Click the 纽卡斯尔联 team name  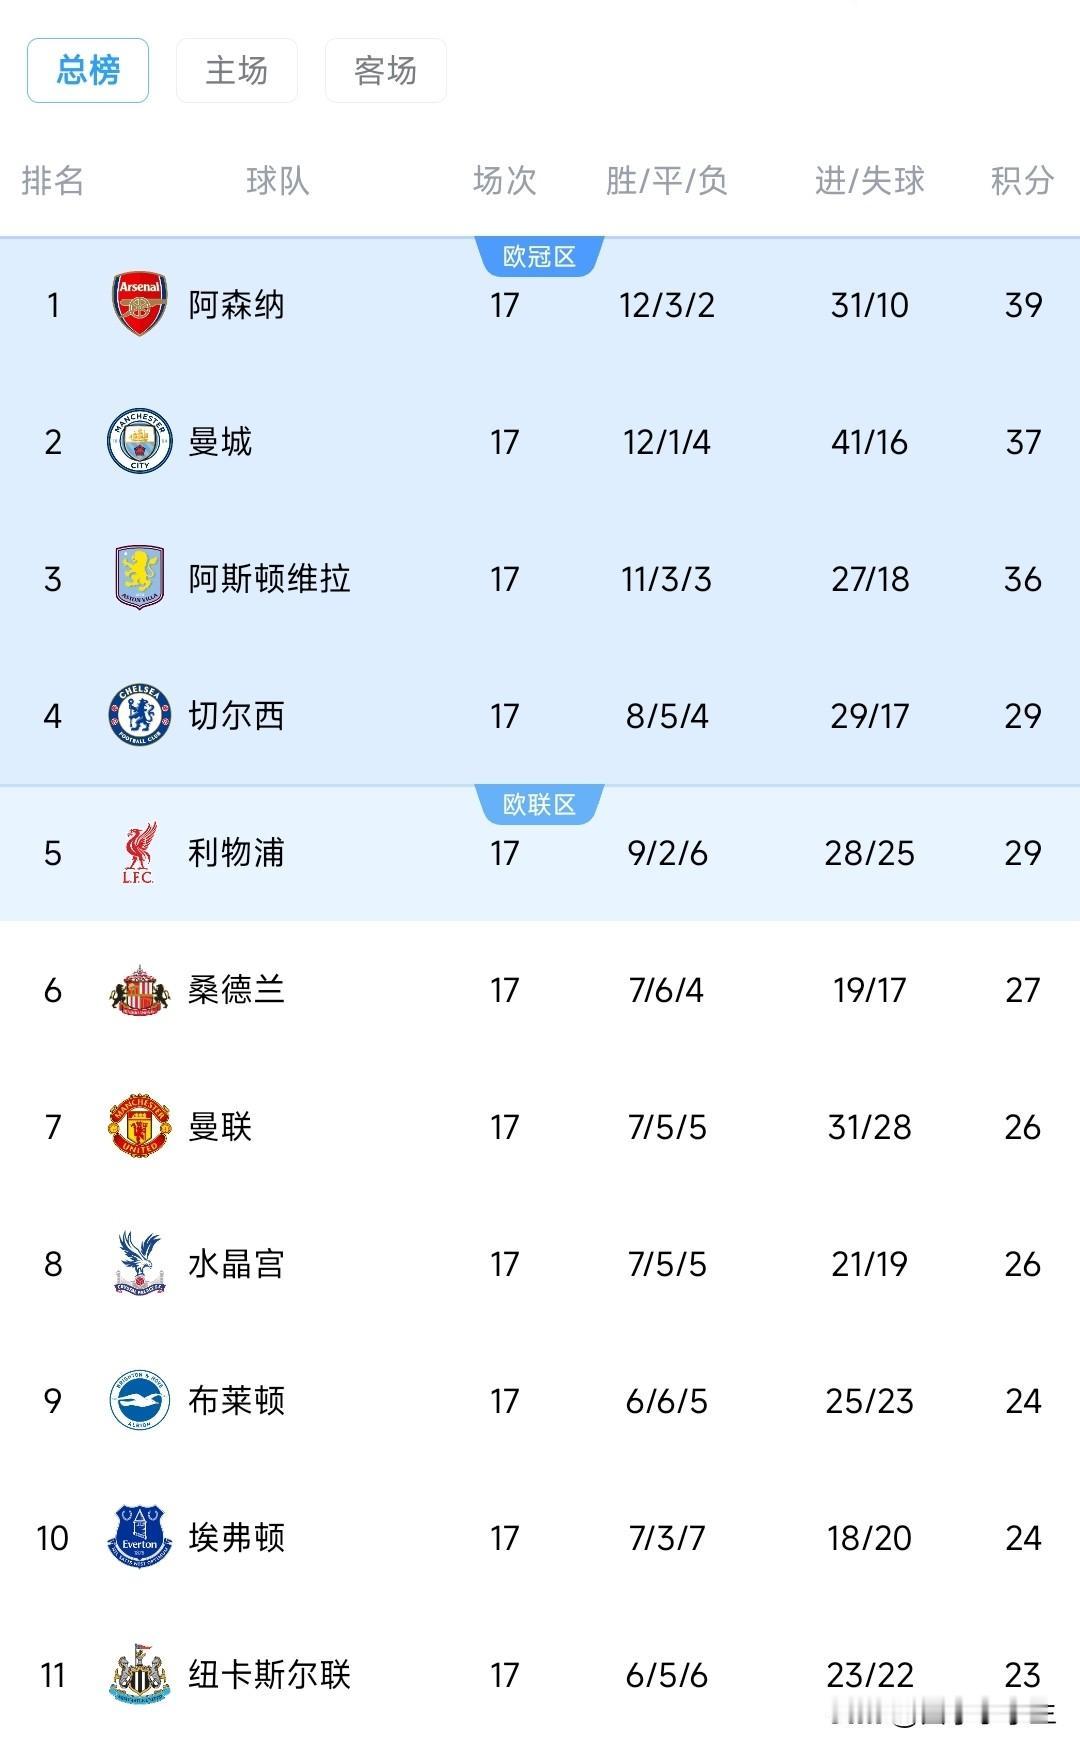coord(269,1674)
